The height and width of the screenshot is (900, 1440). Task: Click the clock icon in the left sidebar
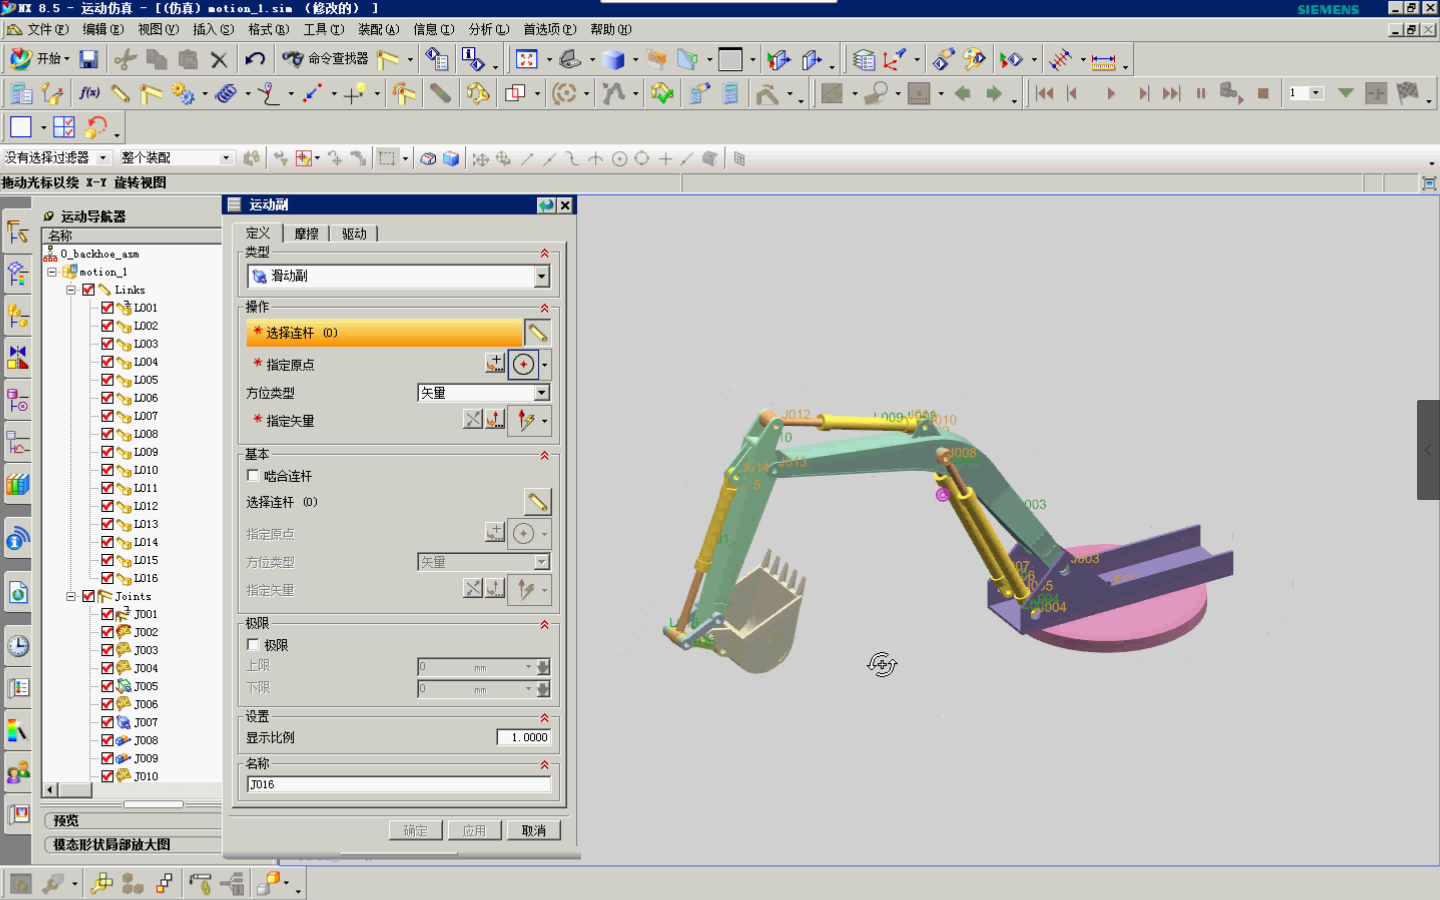(x=18, y=646)
